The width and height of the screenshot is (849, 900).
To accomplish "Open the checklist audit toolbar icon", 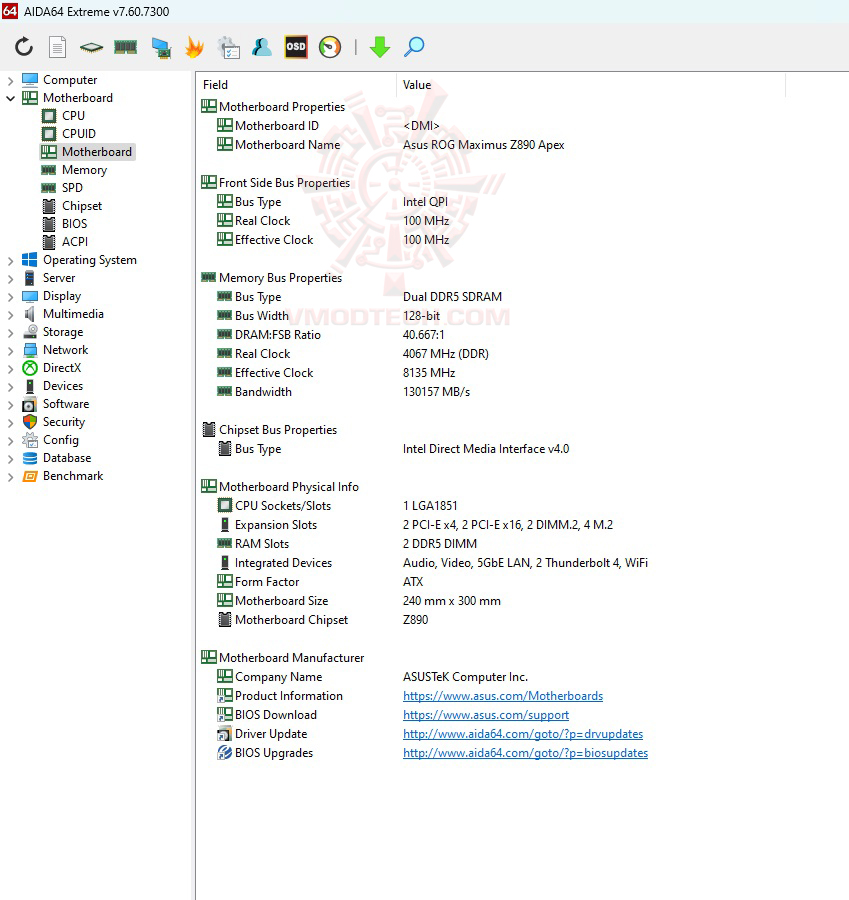I will point(229,47).
